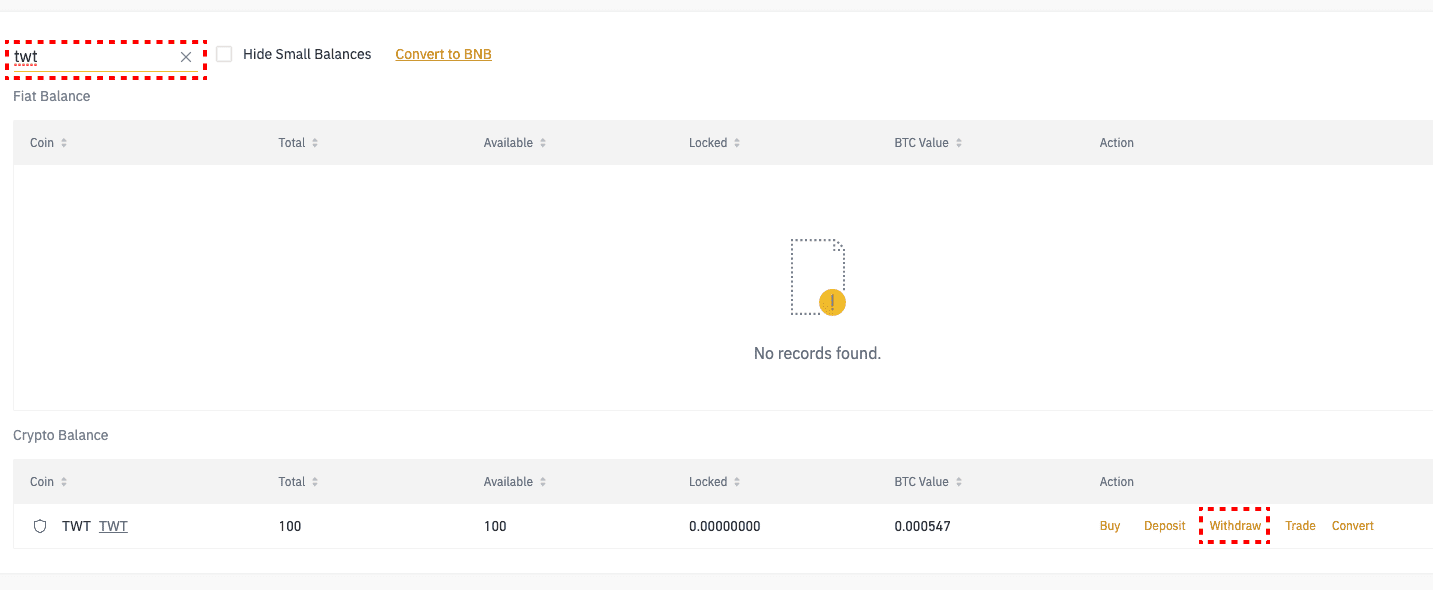1433x590 pixels.
Task: Click Buy for TWT
Action: pyautogui.click(x=1110, y=526)
